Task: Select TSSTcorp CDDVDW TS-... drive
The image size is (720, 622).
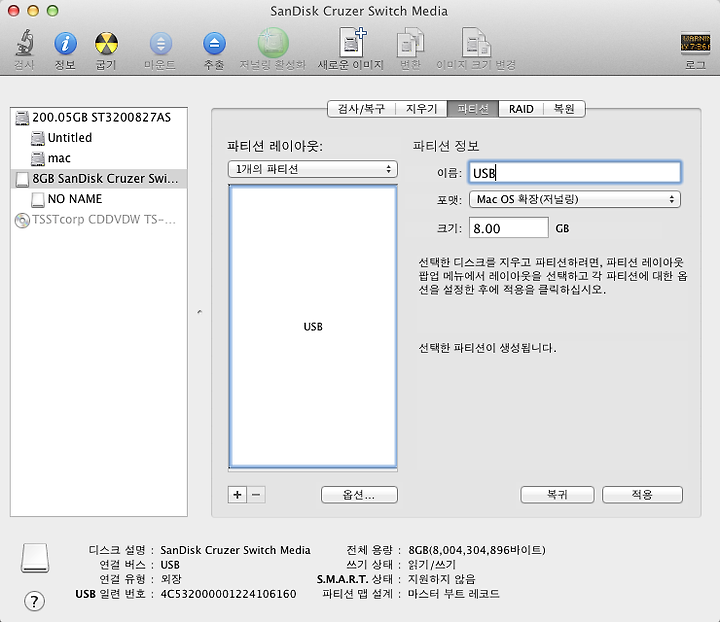Action: pyautogui.click(x=99, y=220)
